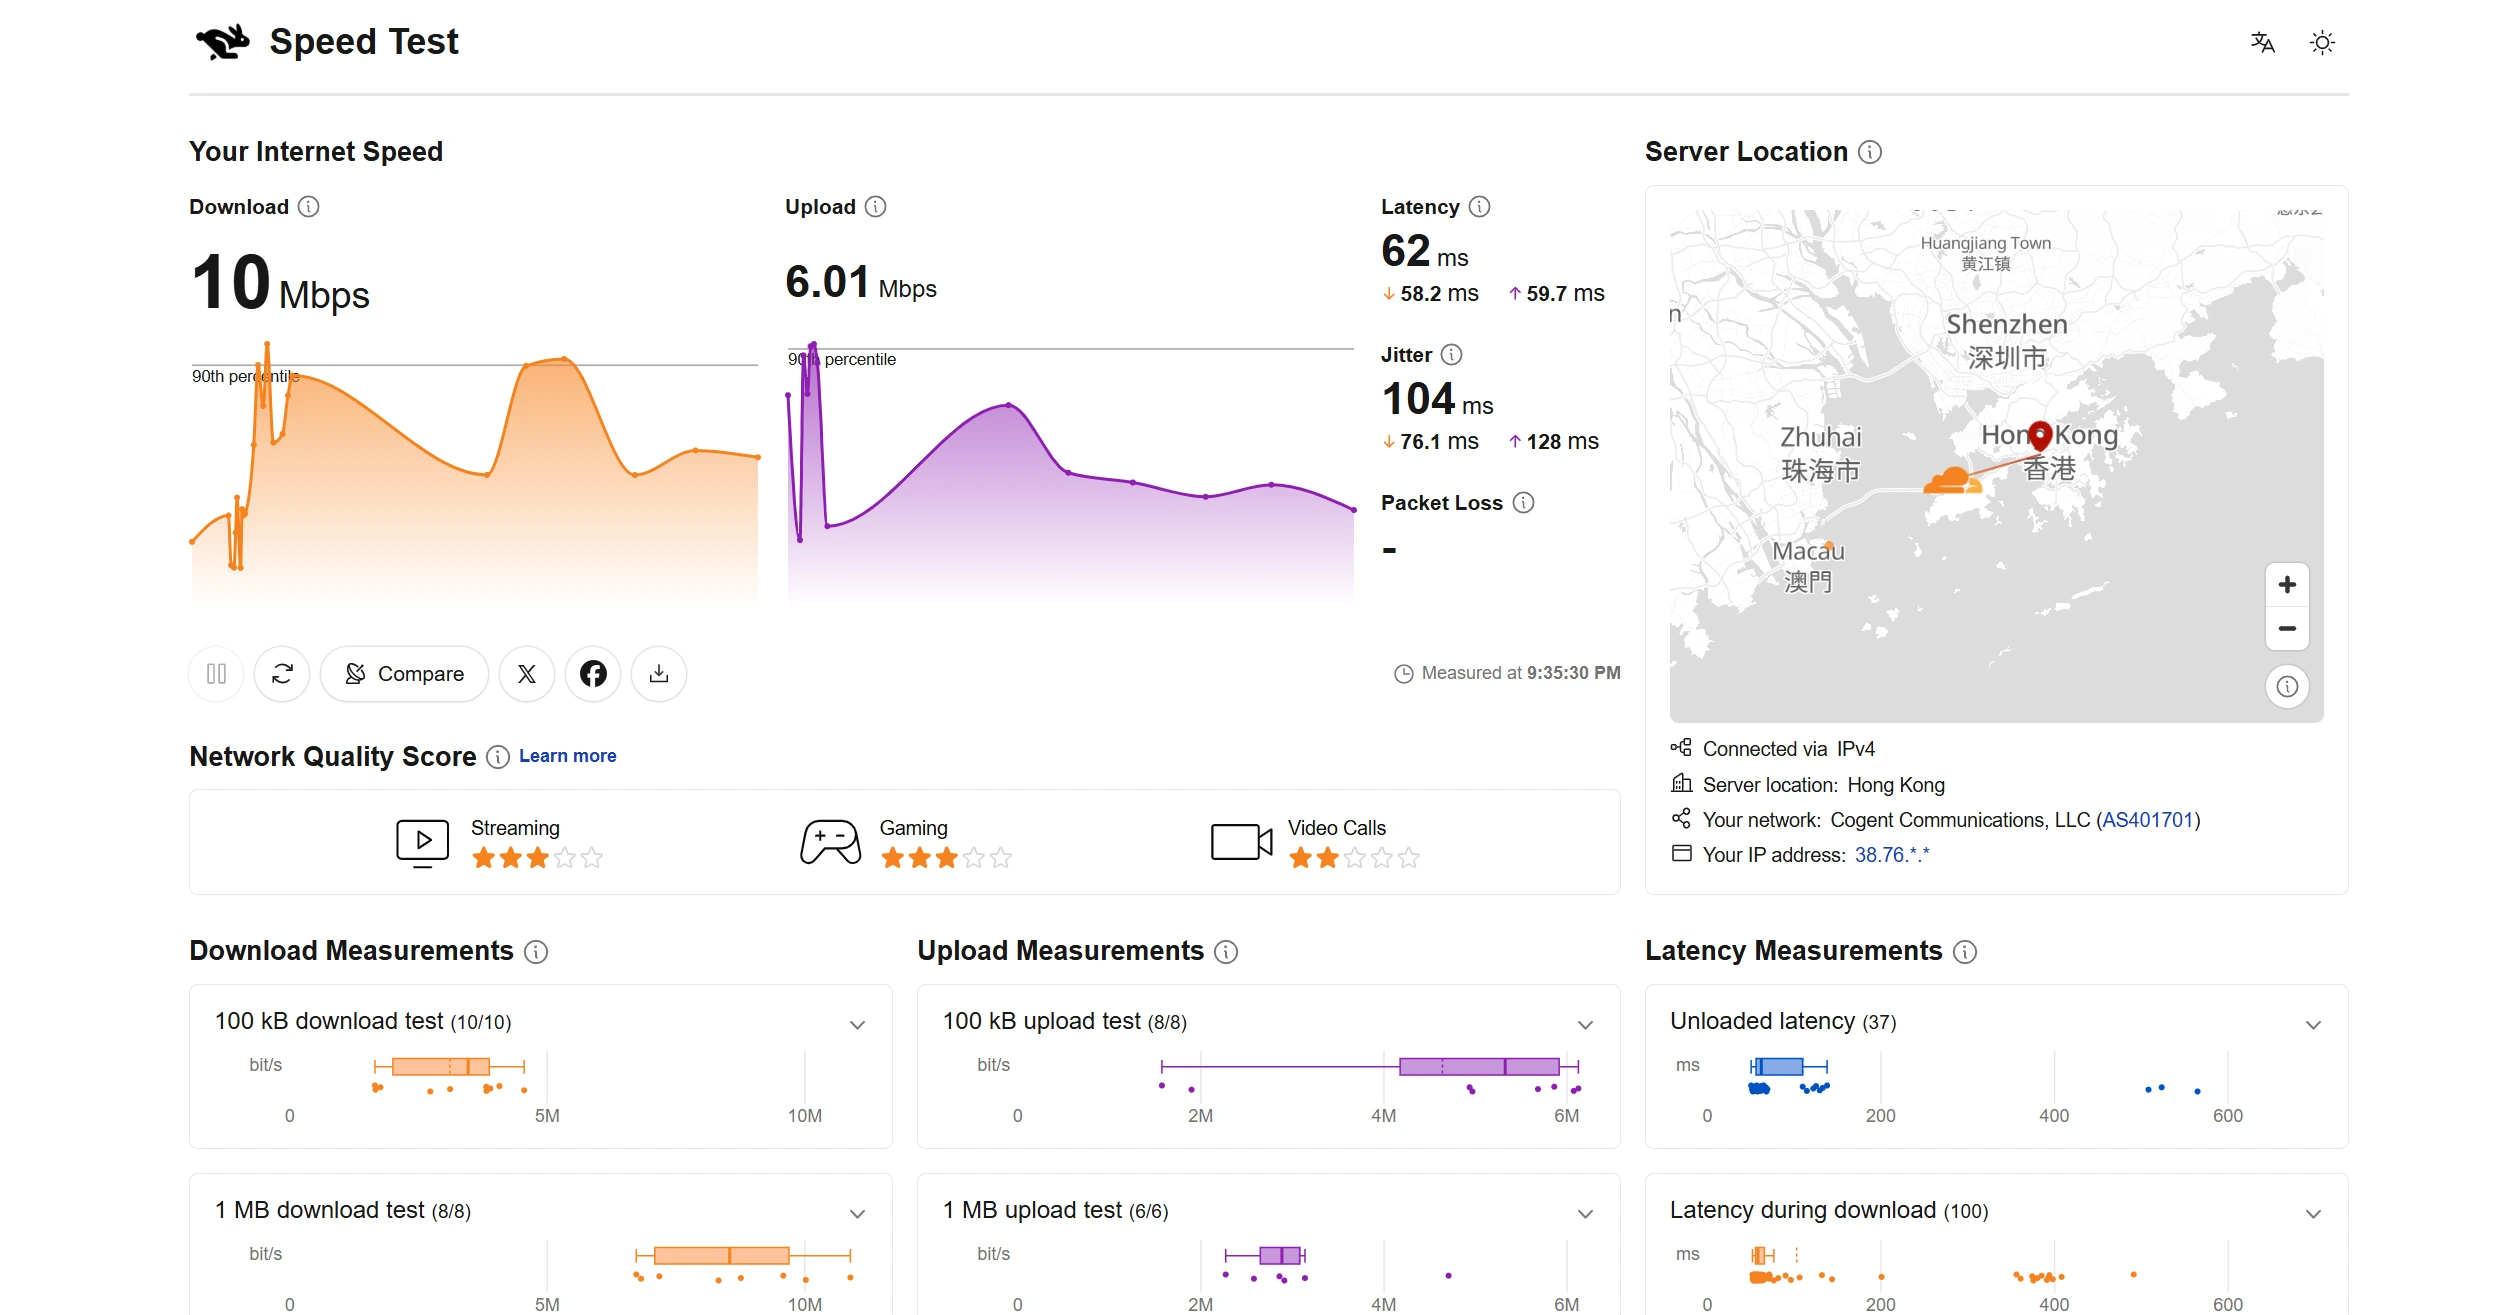The image size is (2511, 1315).
Task: Open Upload Measurements info icon
Action: tap(1226, 952)
